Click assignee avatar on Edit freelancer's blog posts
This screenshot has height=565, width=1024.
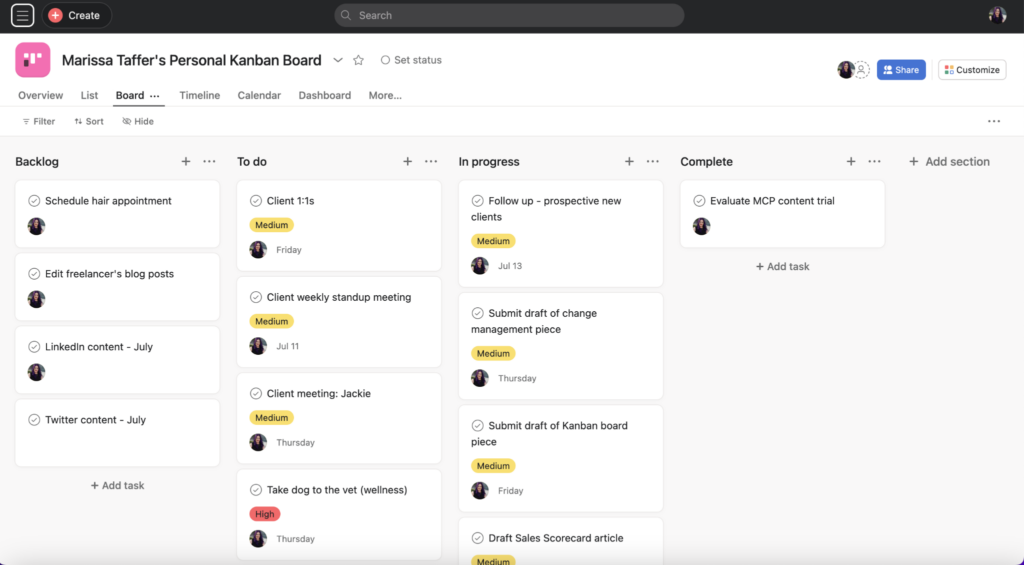point(37,299)
